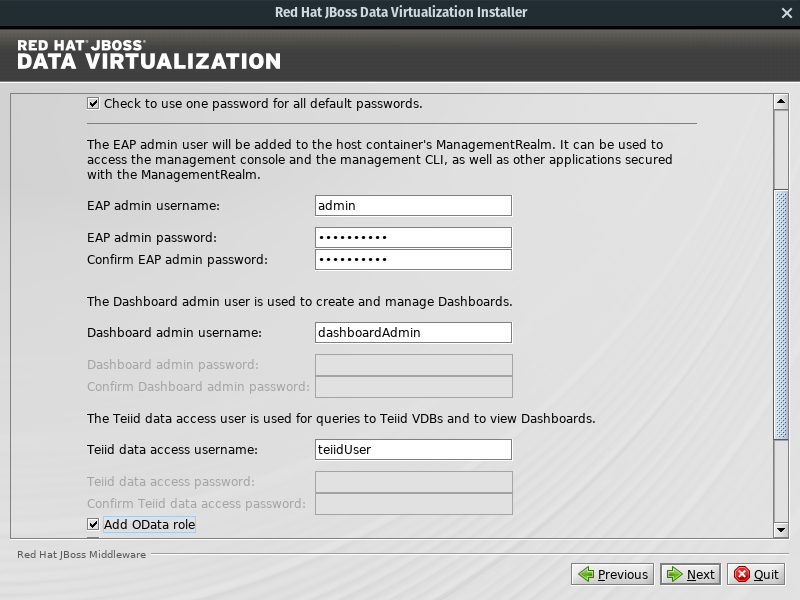Click the Teiid data access user description text

[341, 418]
